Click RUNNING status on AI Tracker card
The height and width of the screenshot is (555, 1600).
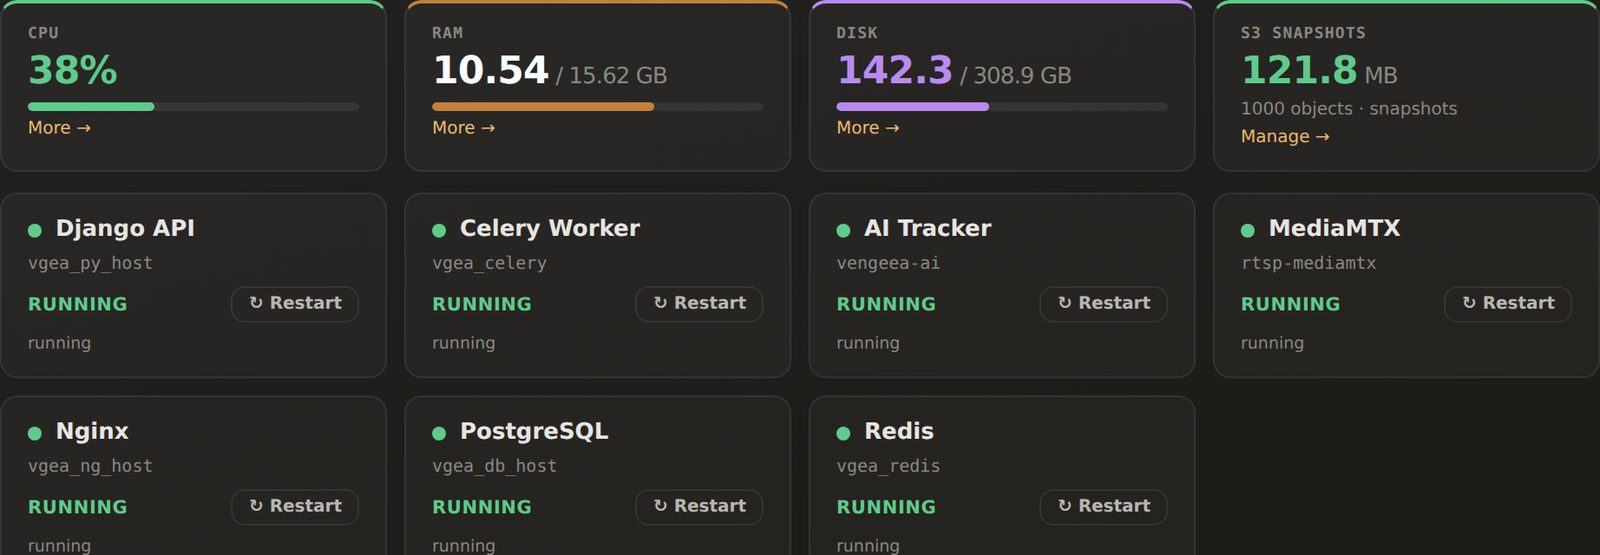[886, 304]
